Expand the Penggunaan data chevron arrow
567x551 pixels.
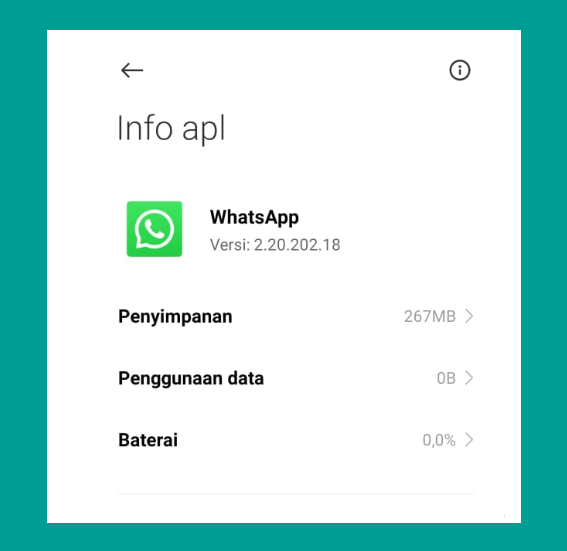point(469,378)
